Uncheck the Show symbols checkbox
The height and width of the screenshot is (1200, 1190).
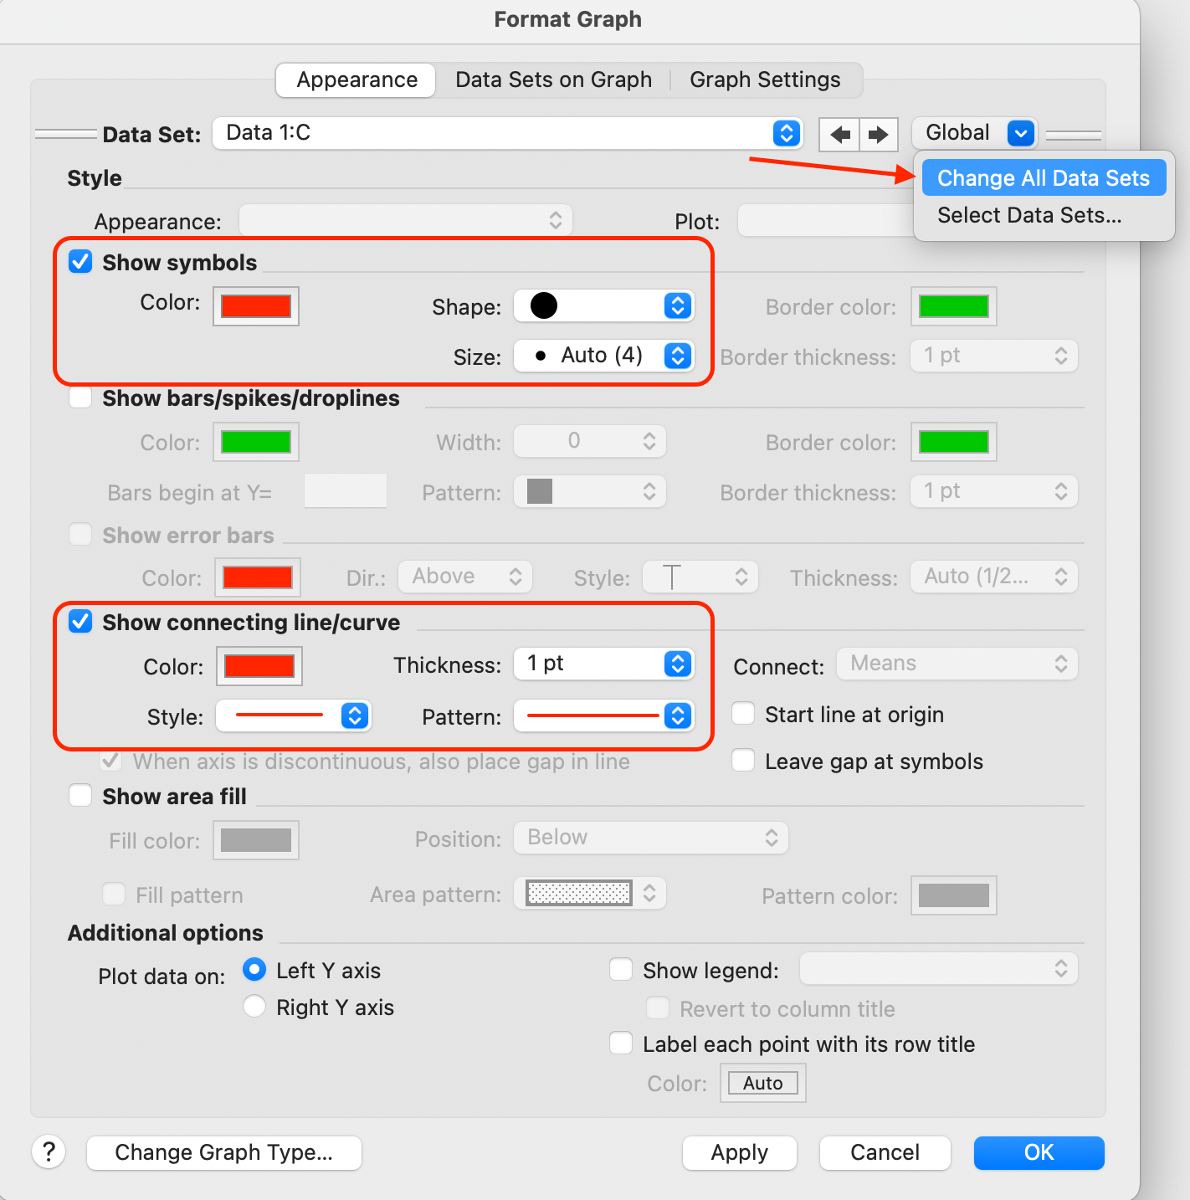[81, 262]
